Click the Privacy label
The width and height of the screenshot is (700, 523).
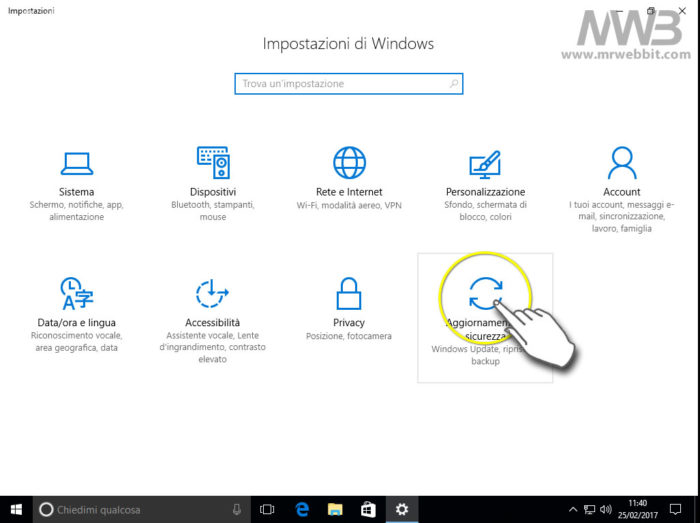[x=349, y=323]
